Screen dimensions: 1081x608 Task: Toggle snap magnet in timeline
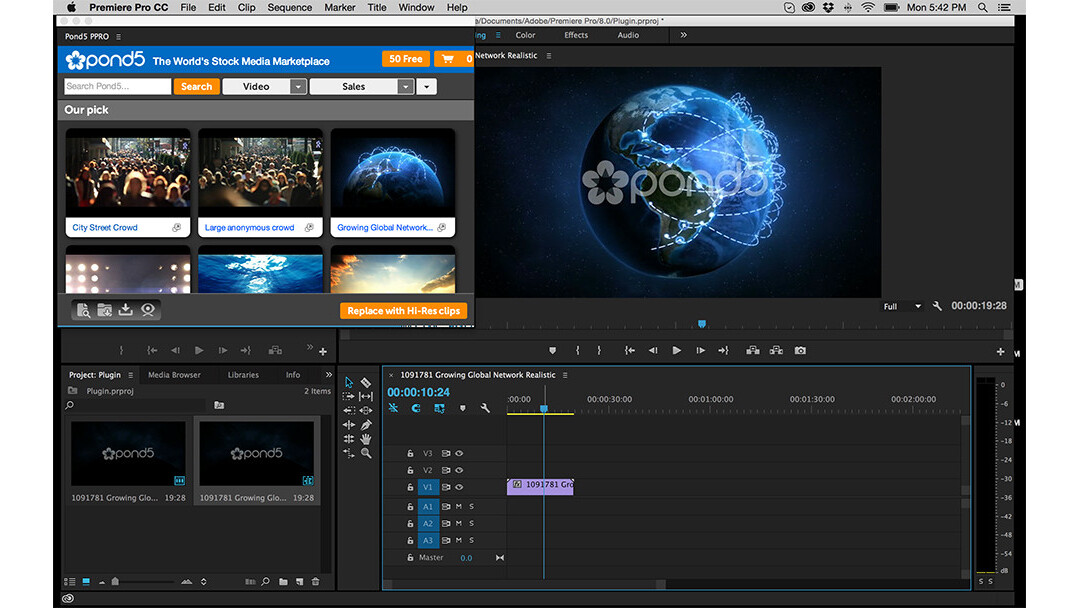[x=415, y=408]
